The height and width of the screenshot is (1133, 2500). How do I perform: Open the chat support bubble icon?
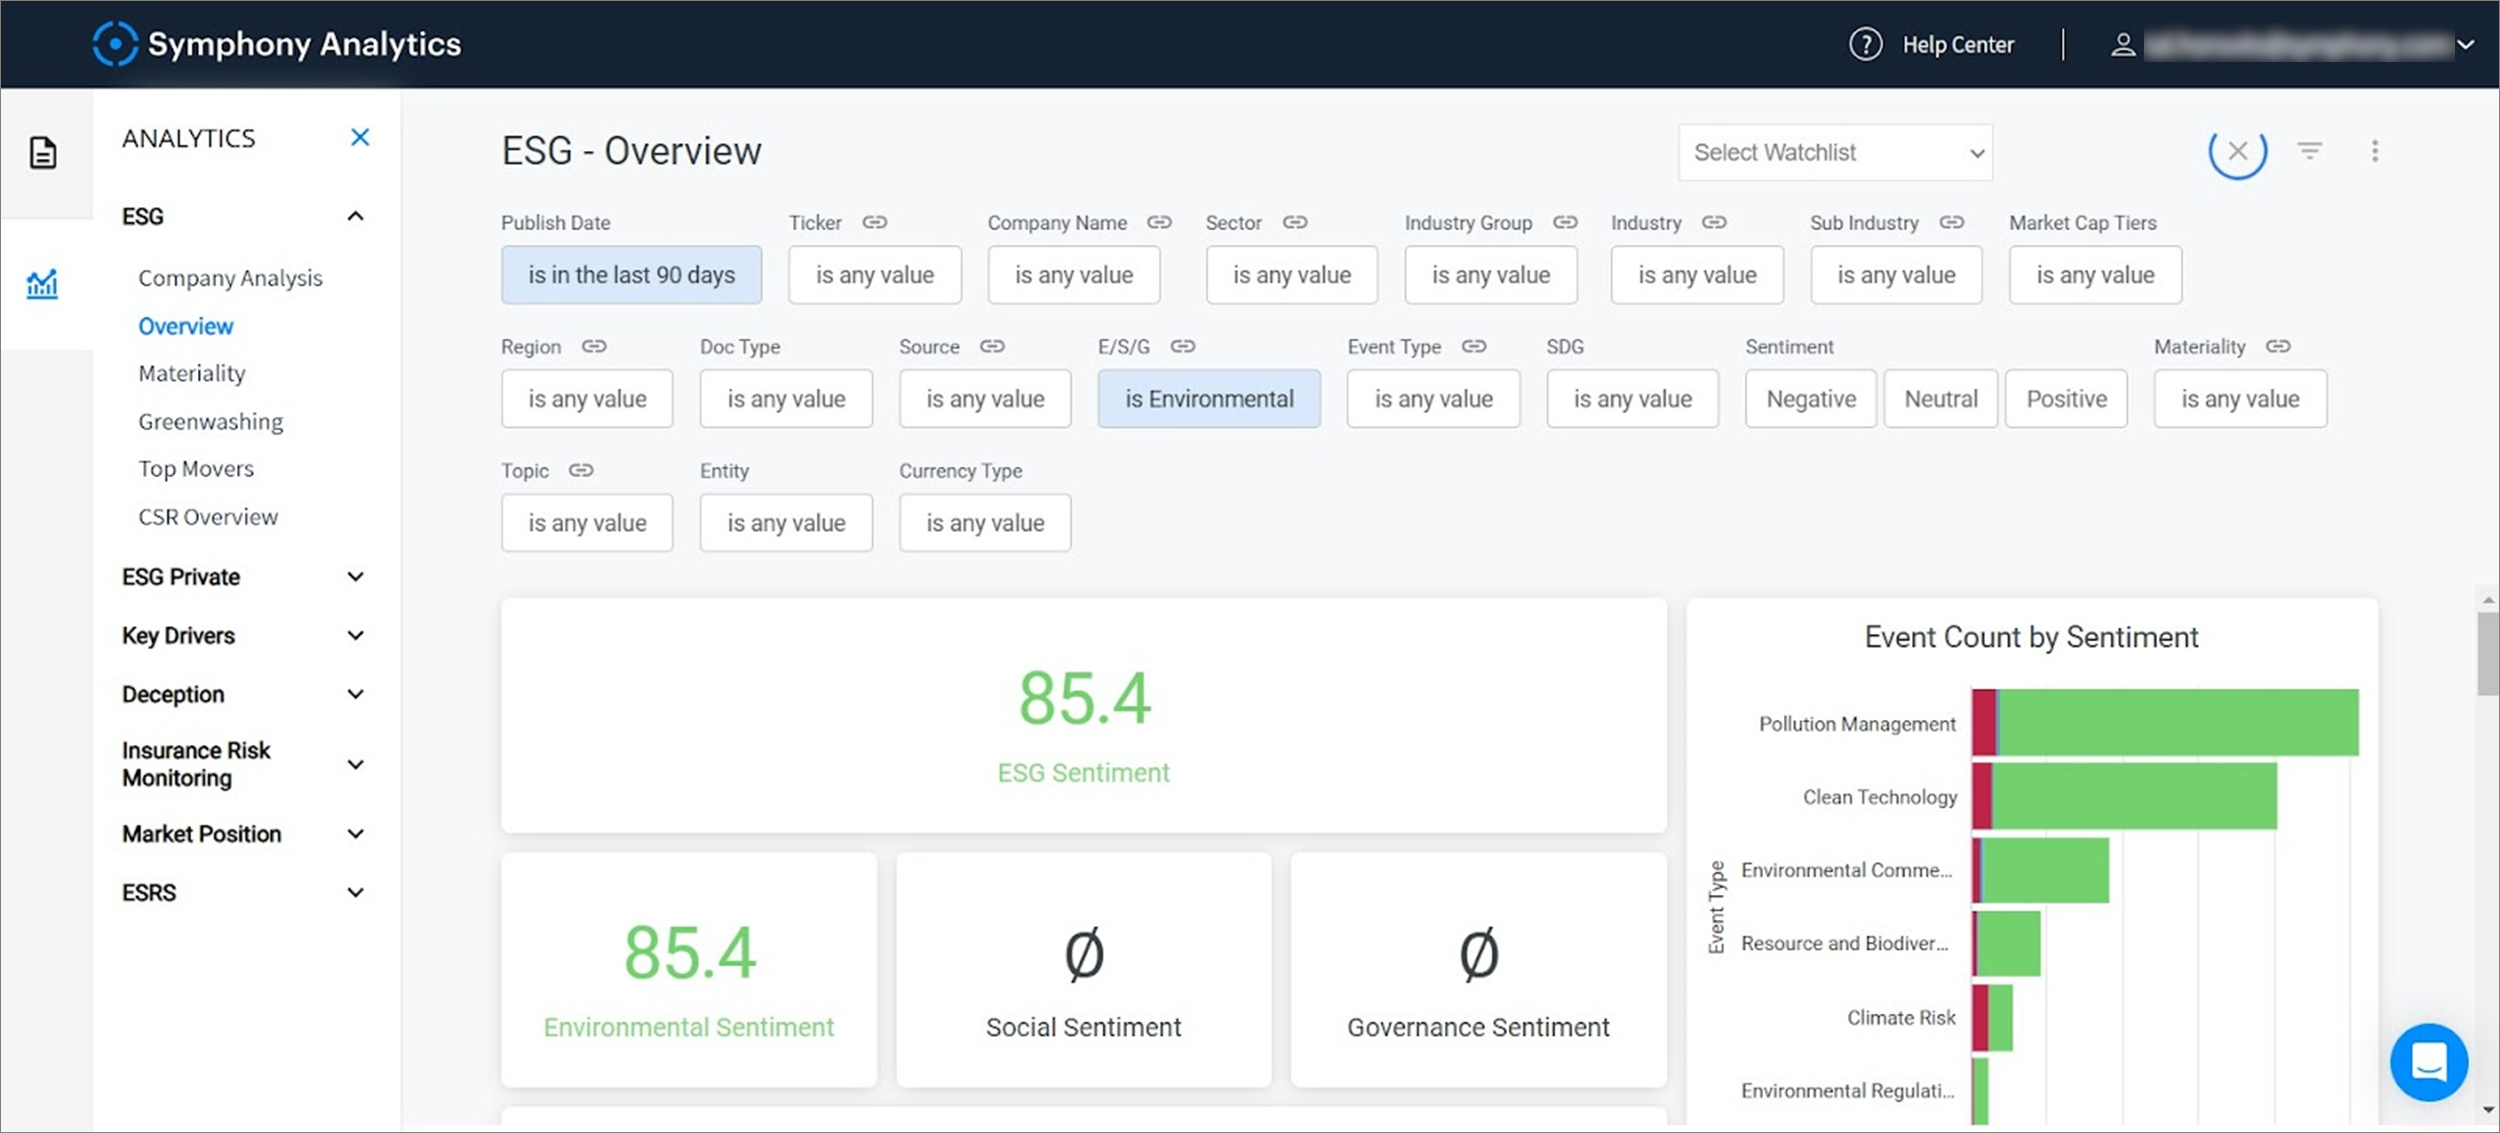(2429, 1062)
